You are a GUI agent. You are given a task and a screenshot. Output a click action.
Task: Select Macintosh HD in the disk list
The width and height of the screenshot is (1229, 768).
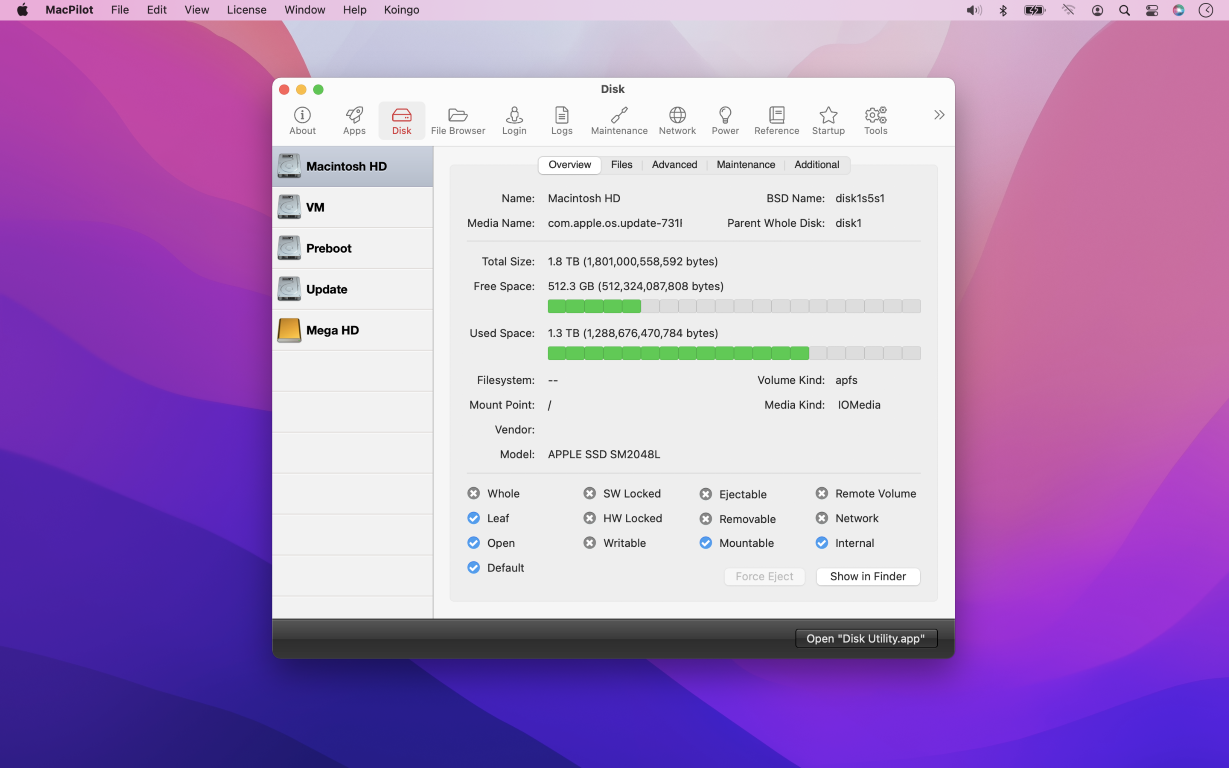click(353, 166)
